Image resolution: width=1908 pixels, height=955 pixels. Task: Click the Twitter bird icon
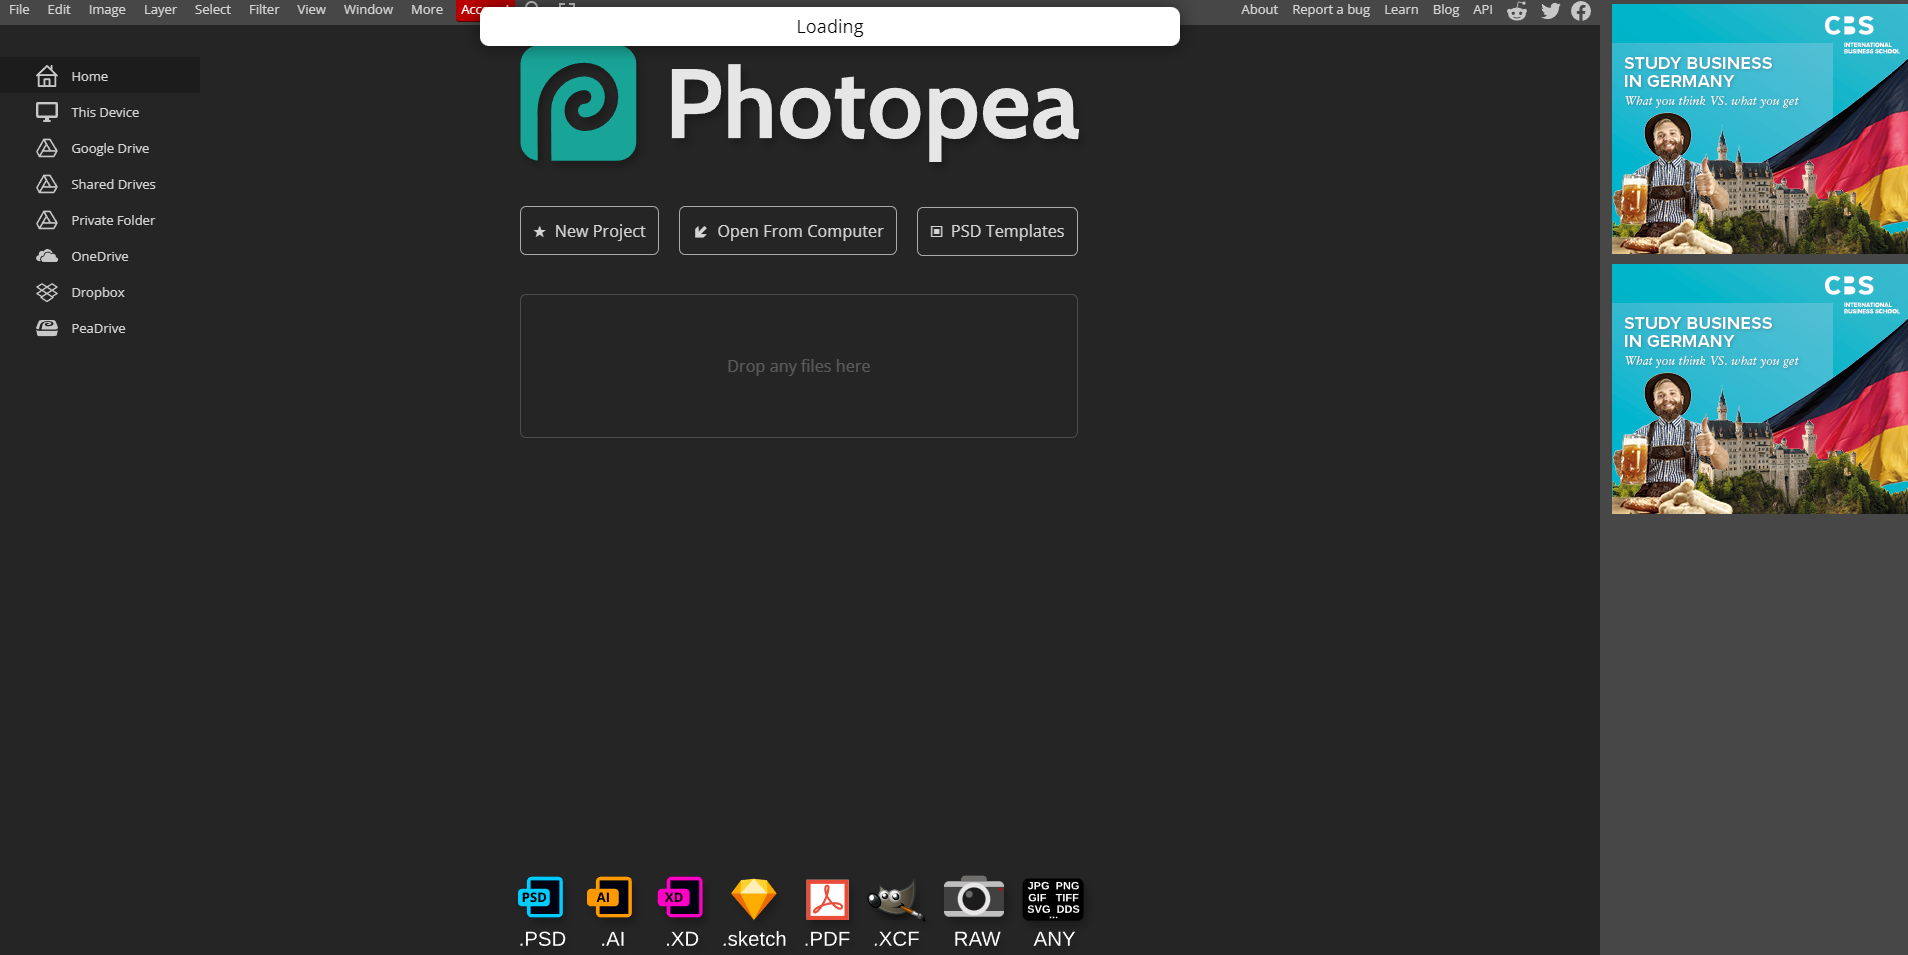[1551, 11]
